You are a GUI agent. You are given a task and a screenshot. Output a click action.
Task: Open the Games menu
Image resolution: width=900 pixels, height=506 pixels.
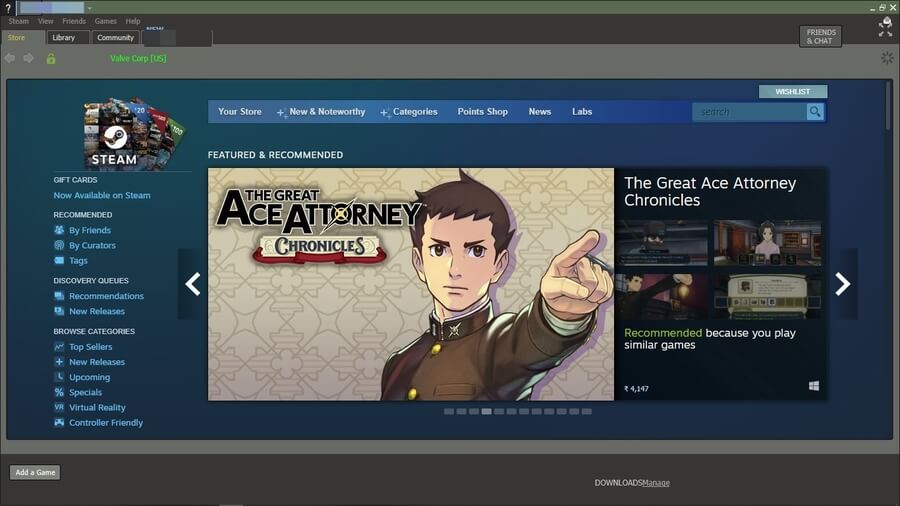105,21
